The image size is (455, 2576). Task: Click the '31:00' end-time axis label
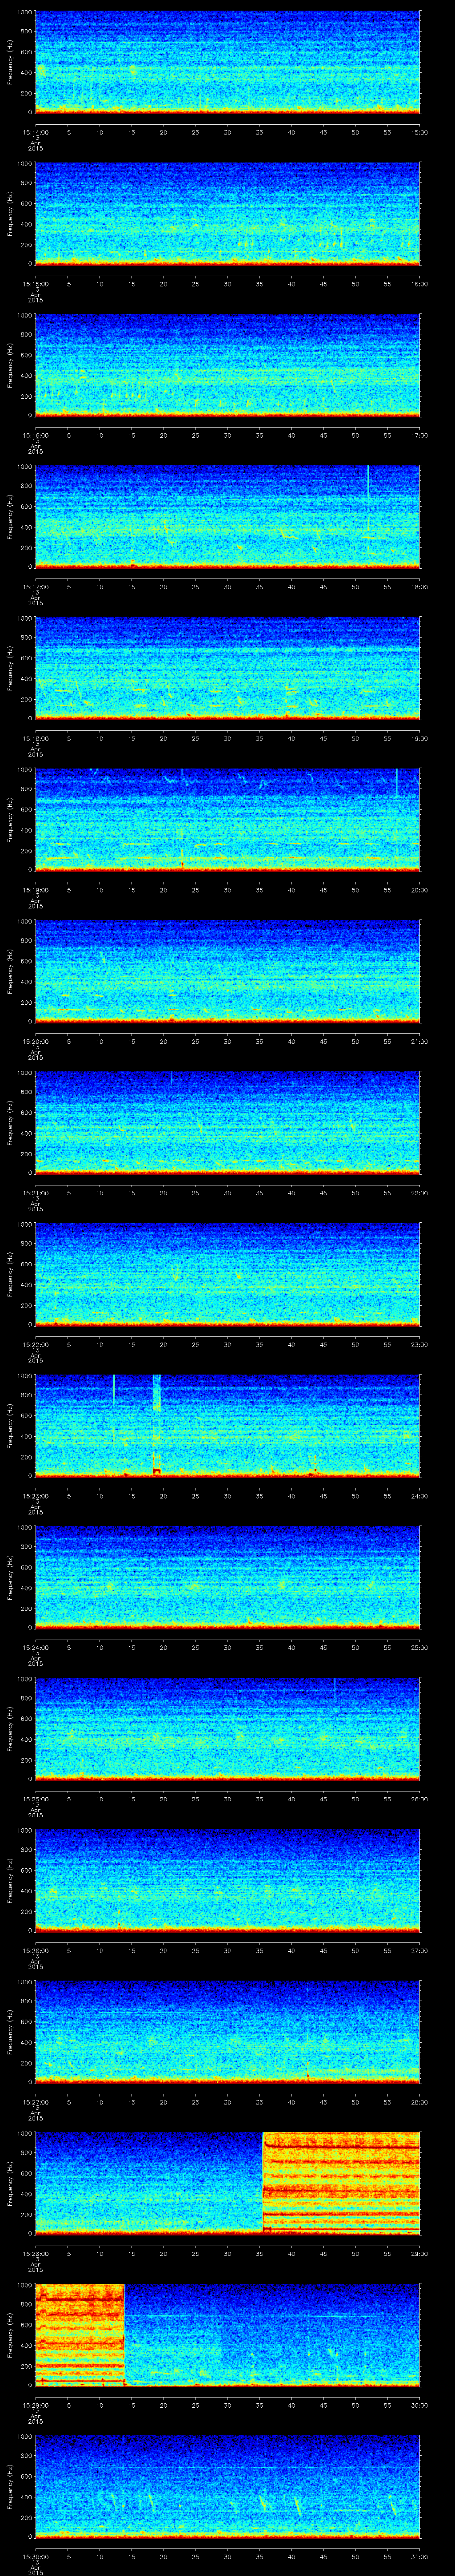coord(420,2558)
